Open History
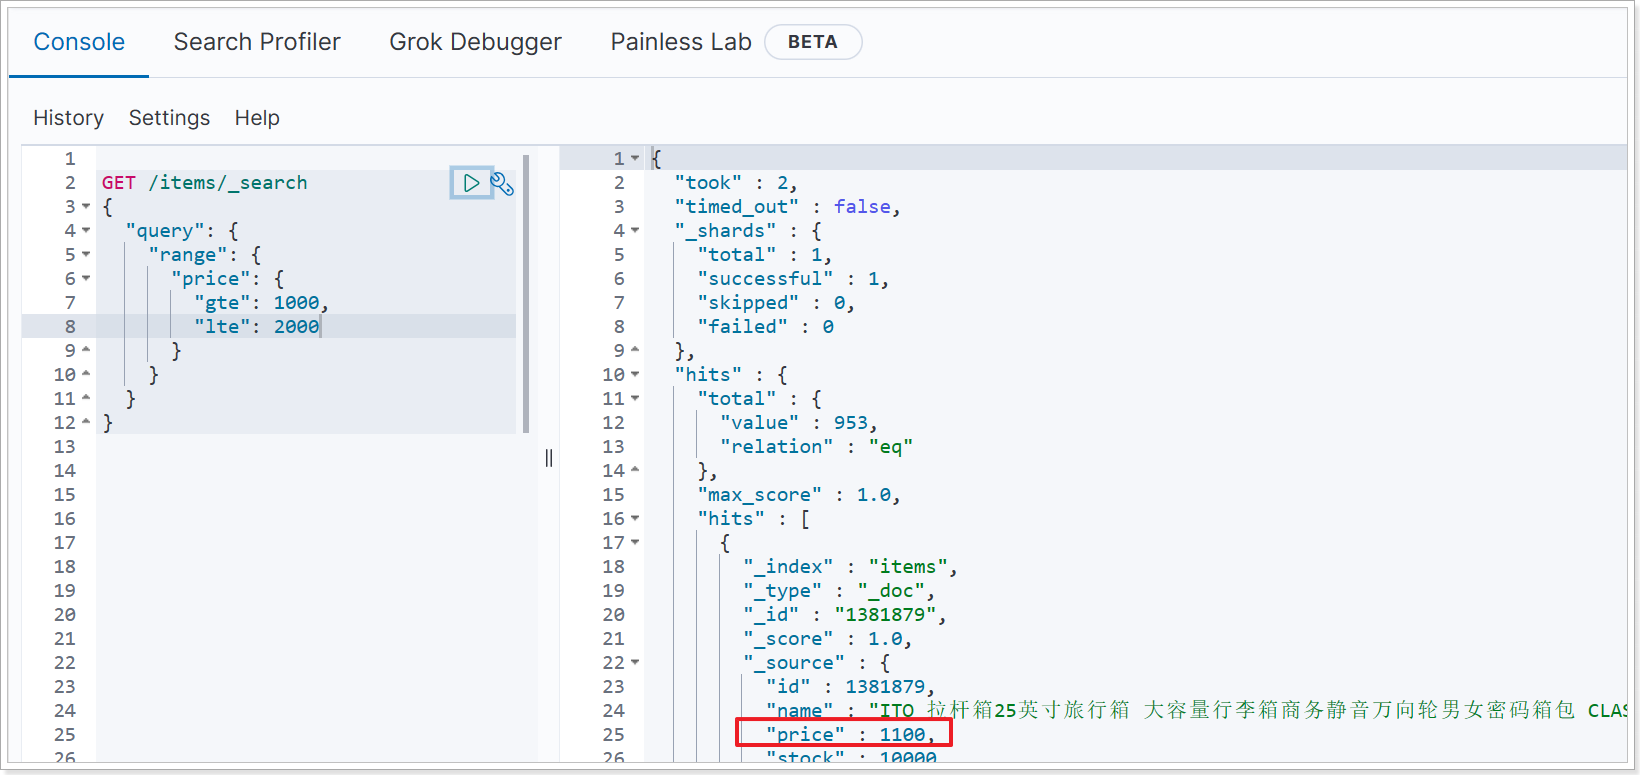 (68, 118)
